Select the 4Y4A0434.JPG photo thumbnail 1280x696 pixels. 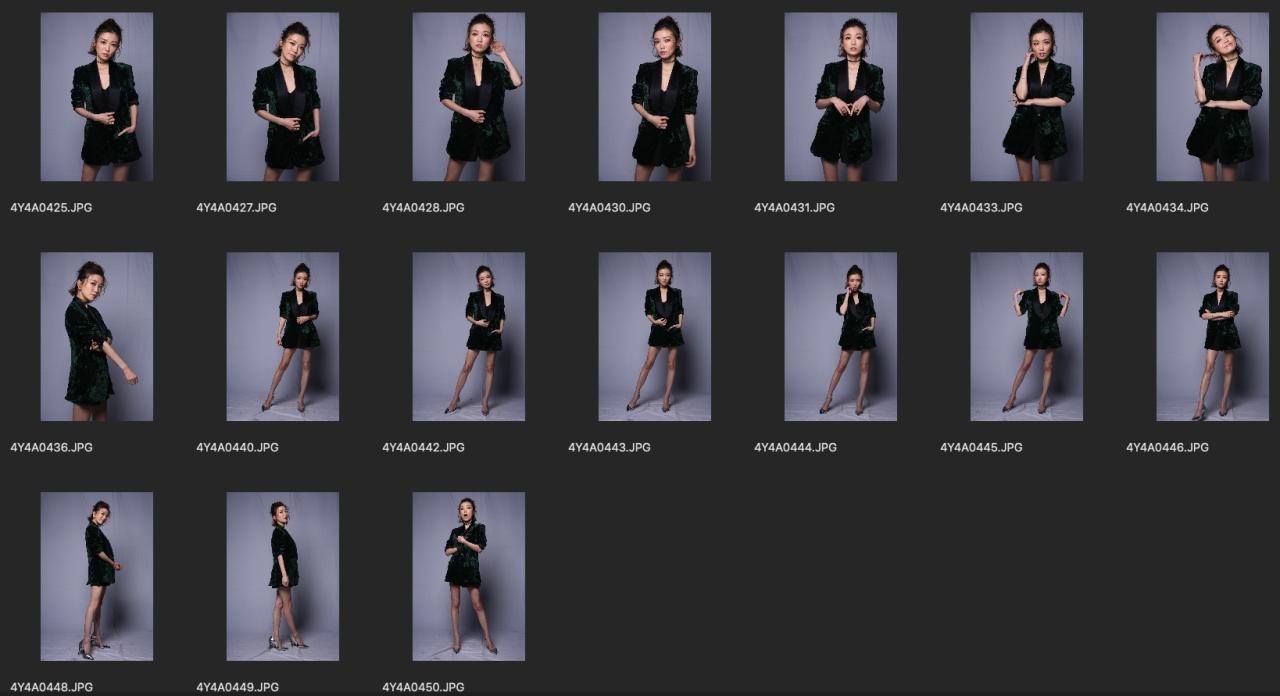(x=1213, y=97)
